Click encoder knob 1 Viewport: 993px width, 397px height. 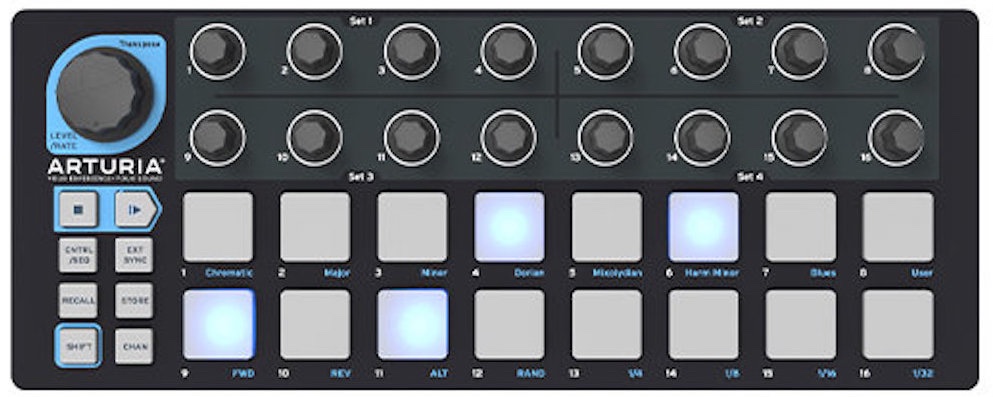[217, 51]
